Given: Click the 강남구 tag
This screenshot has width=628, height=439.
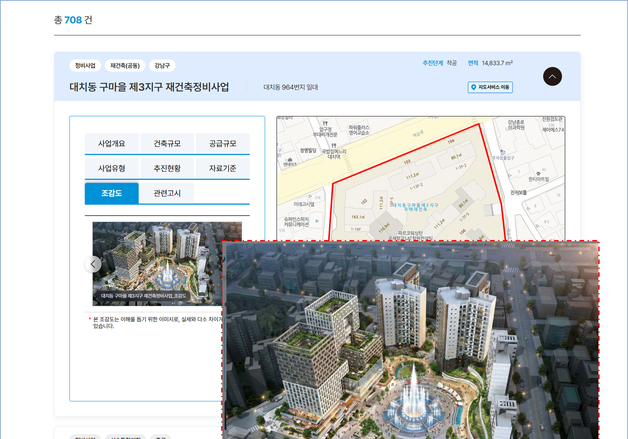Looking at the screenshot, I should click(x=162, y=66).
